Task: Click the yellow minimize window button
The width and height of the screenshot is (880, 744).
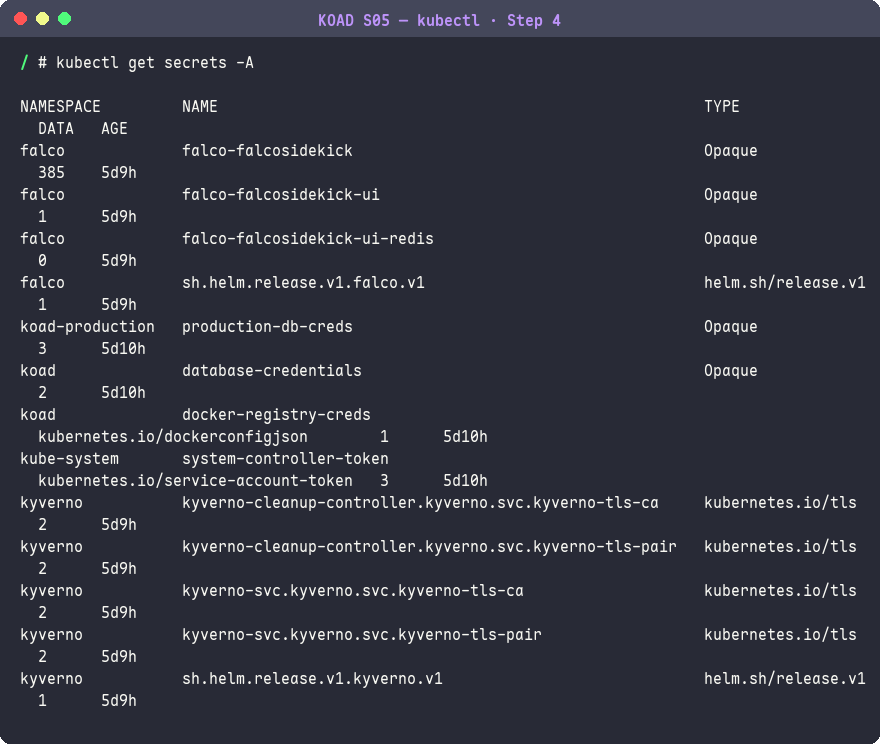Action: coord(43,19)
